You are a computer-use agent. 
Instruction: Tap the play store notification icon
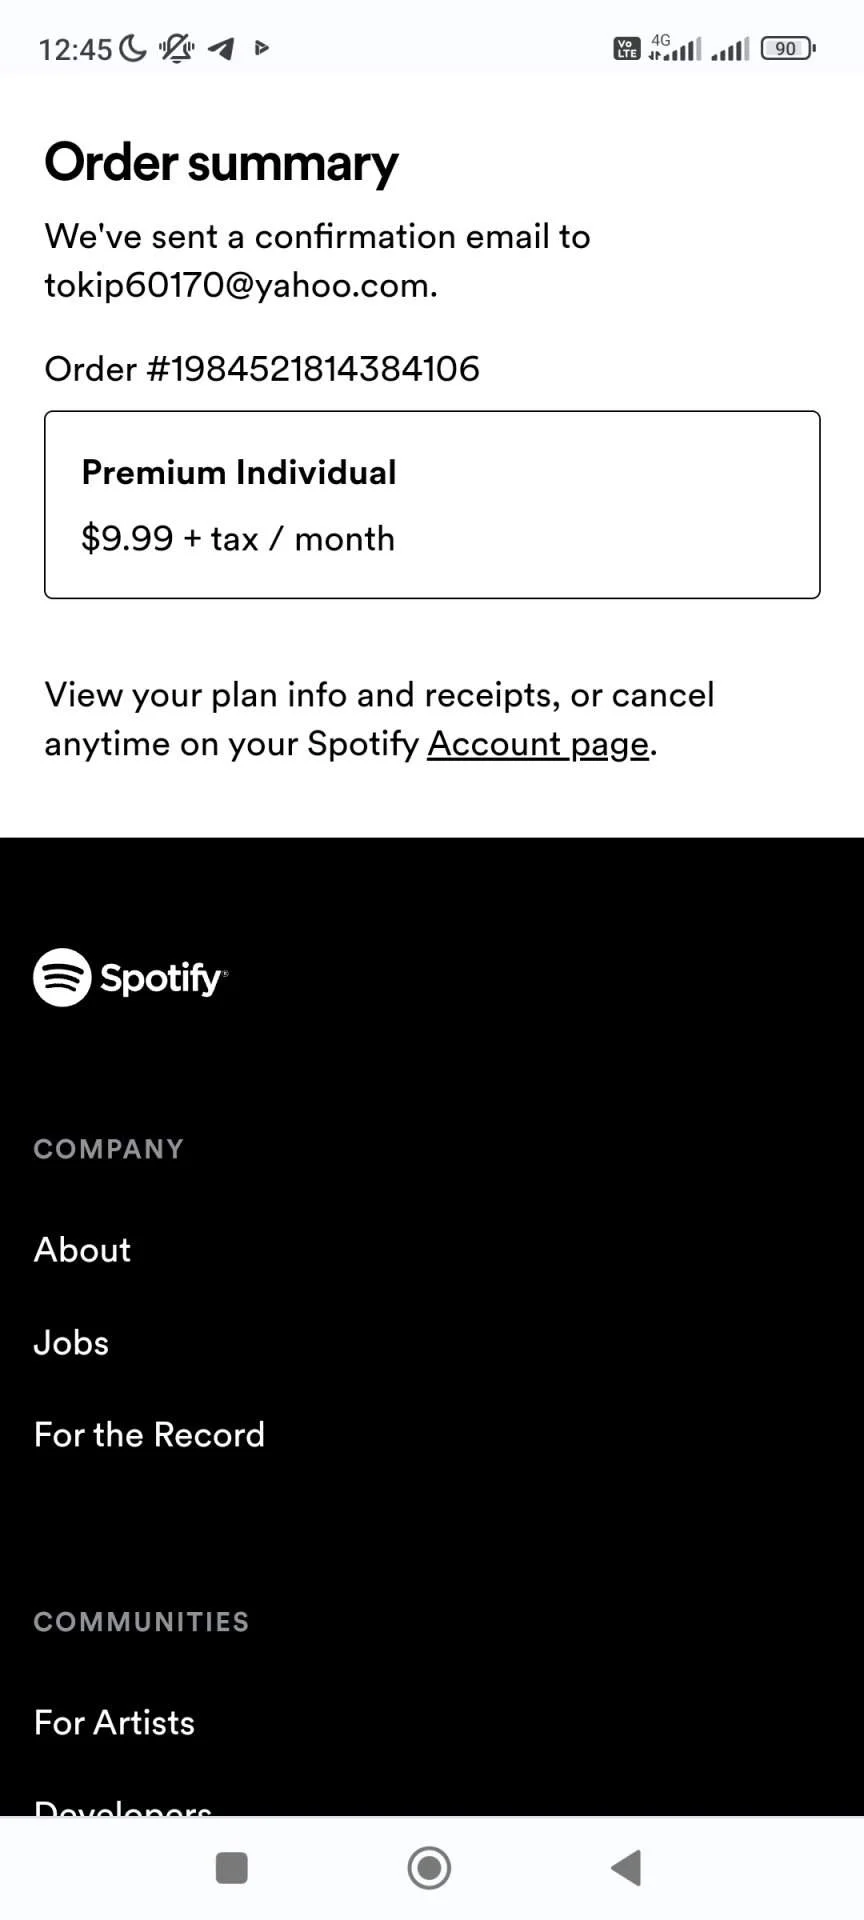pyautogui.click(x=262, y=47)
